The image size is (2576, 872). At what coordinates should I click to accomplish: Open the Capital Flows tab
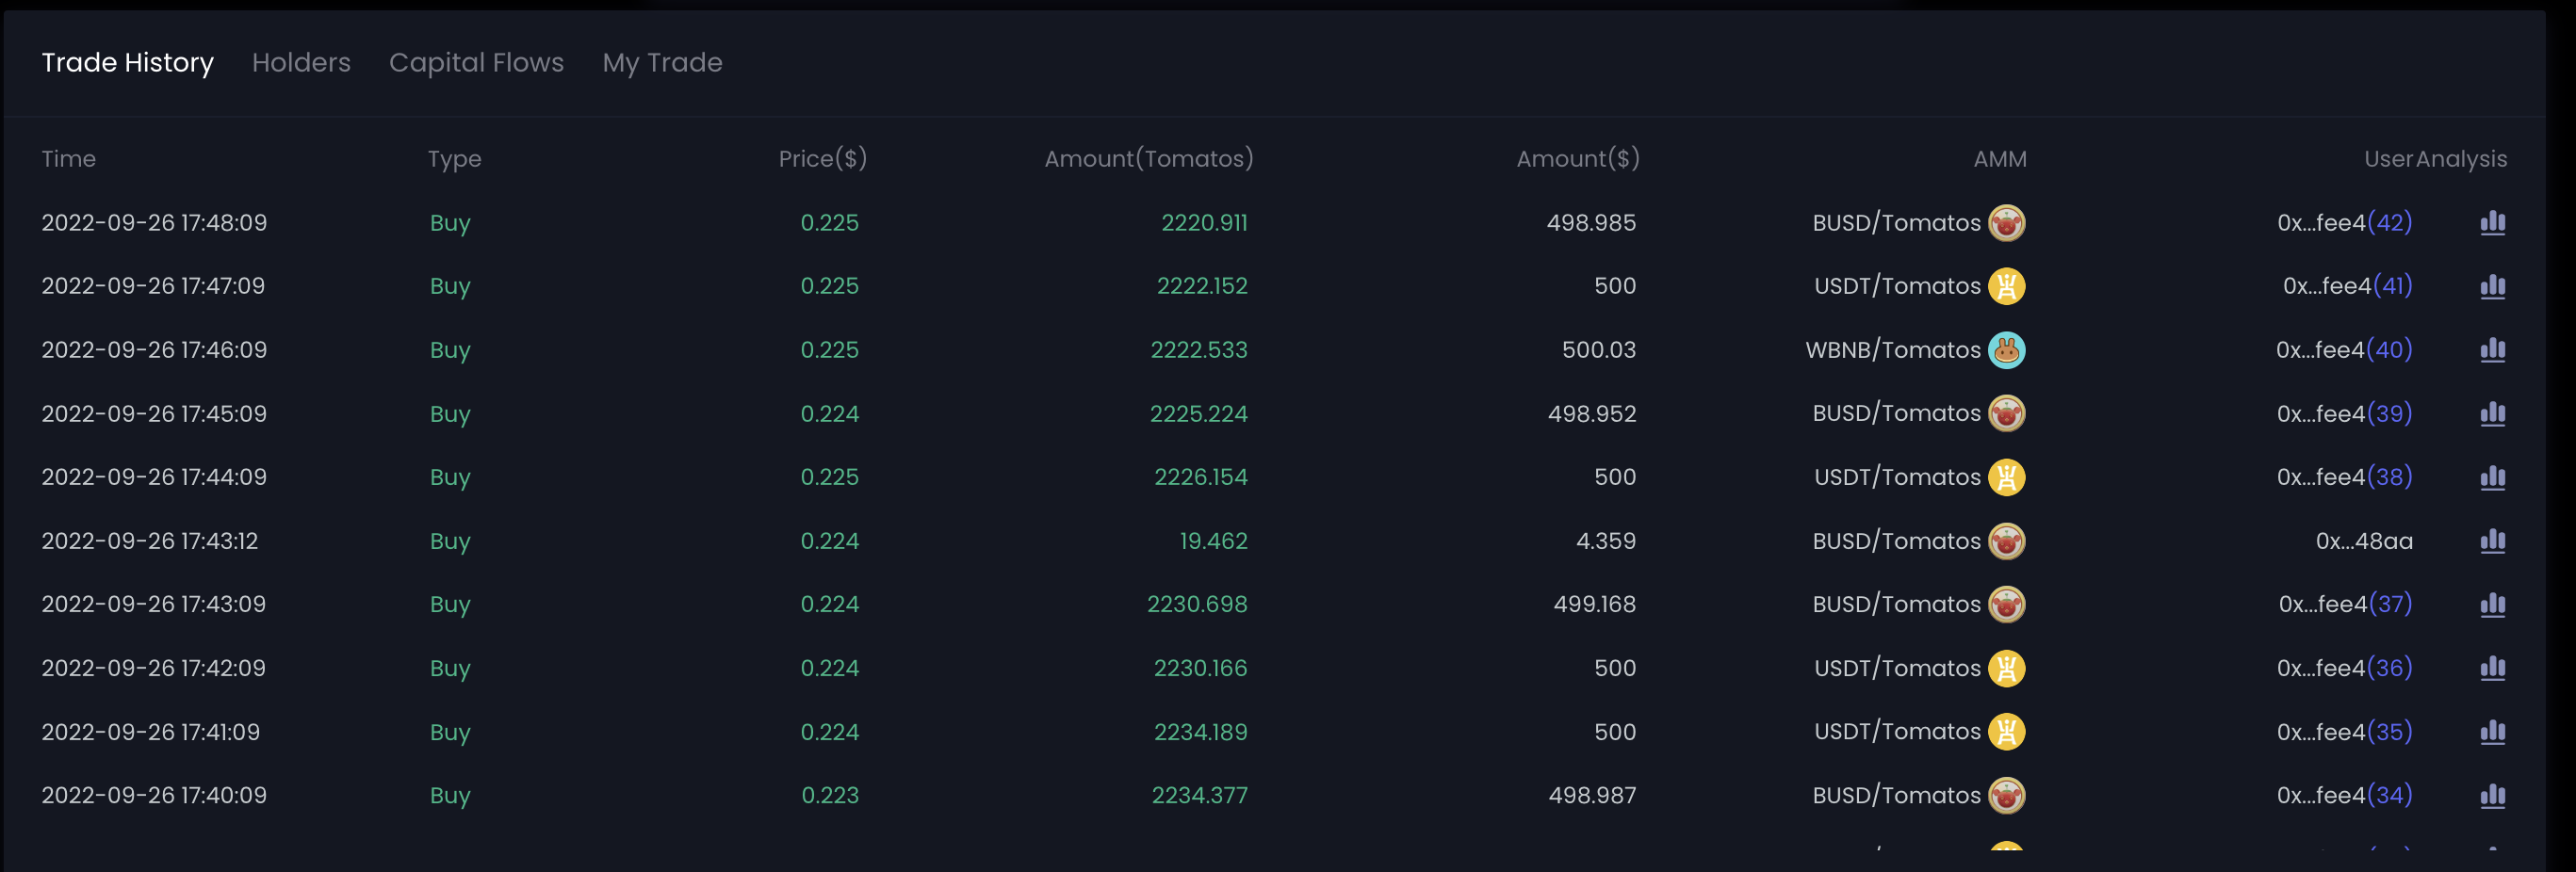476,63
